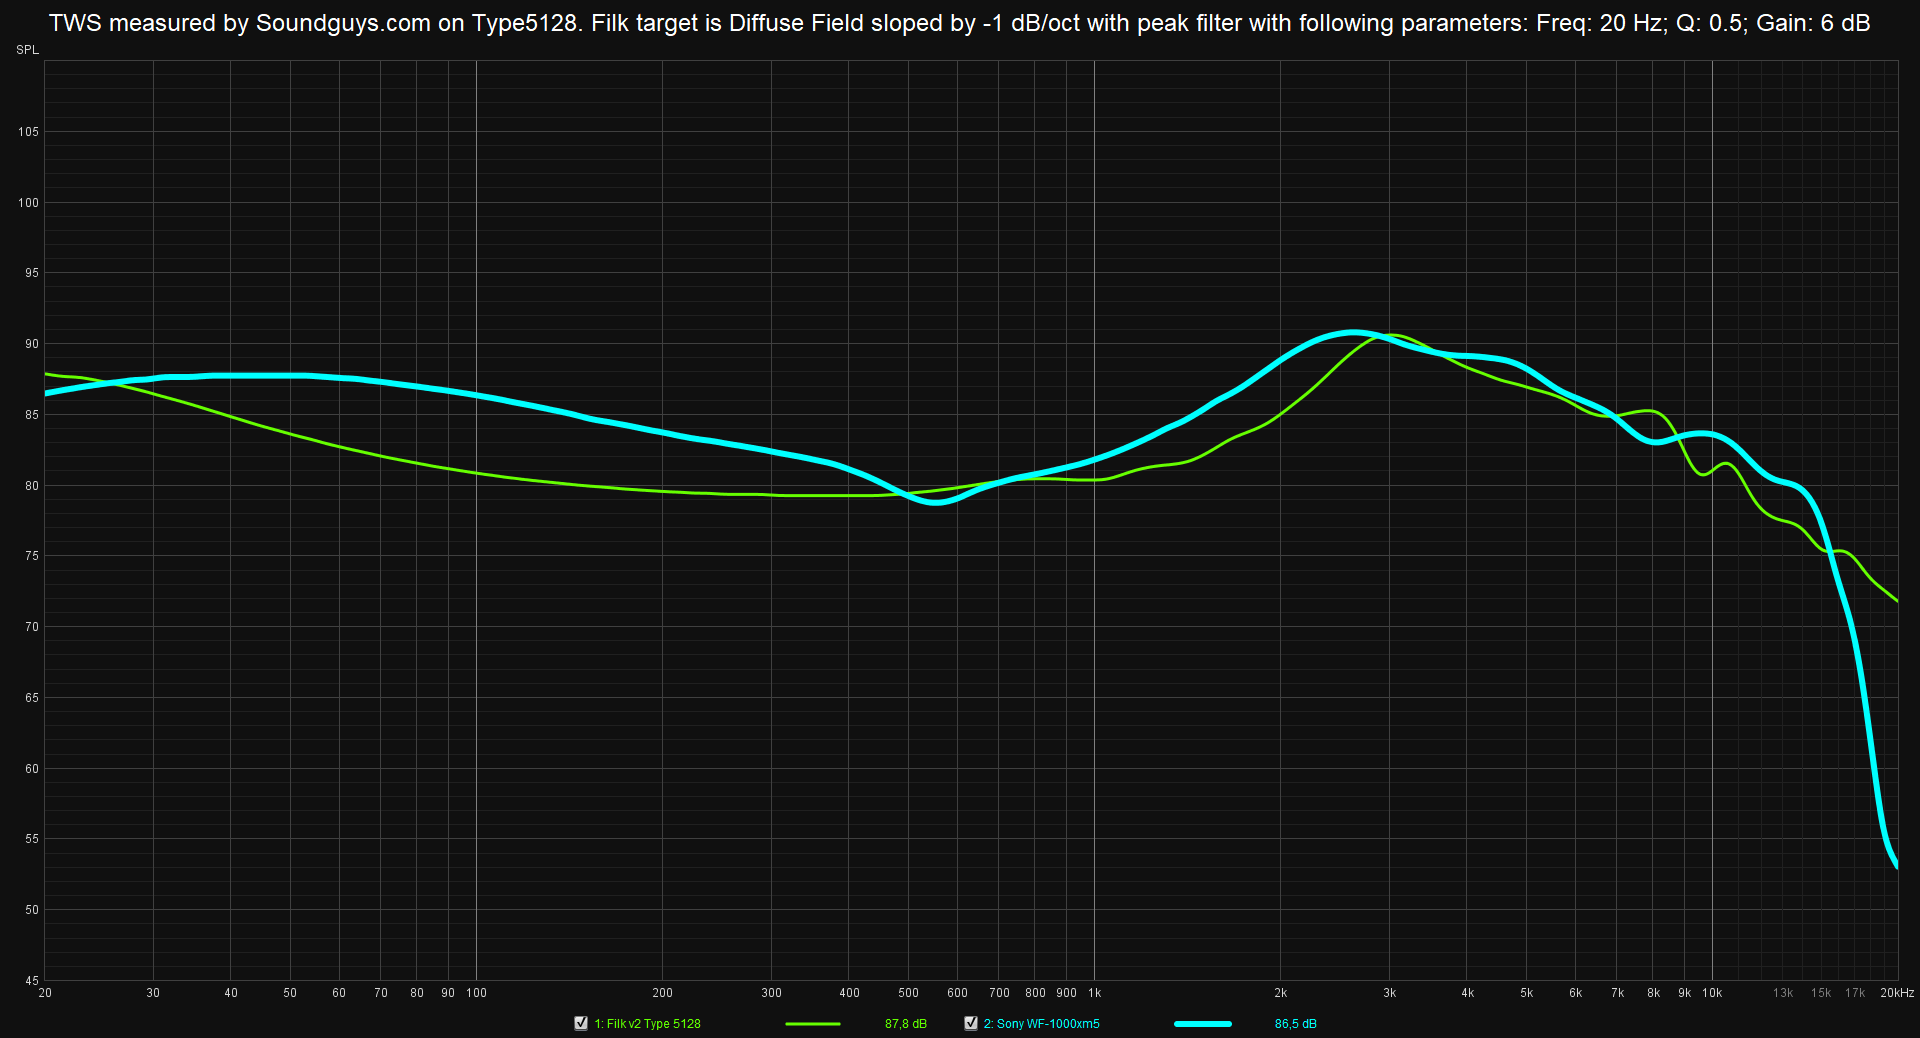Click the 86,5 dB readout value

[1296, 1024]
